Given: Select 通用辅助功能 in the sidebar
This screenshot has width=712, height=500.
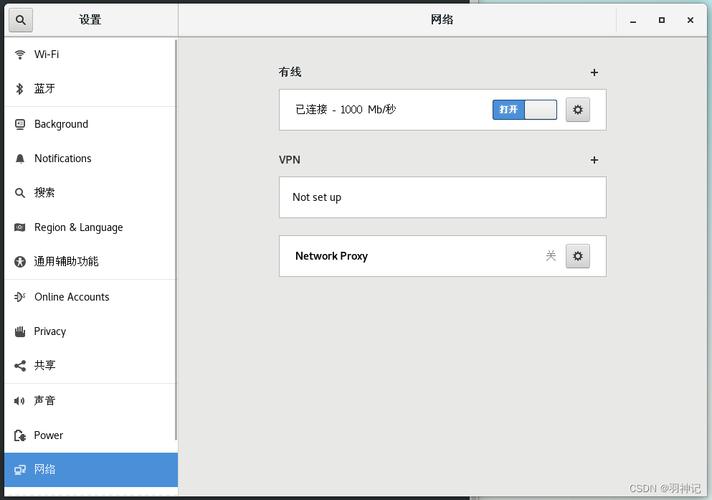Looking at the screenshot, I should (90, 262).
